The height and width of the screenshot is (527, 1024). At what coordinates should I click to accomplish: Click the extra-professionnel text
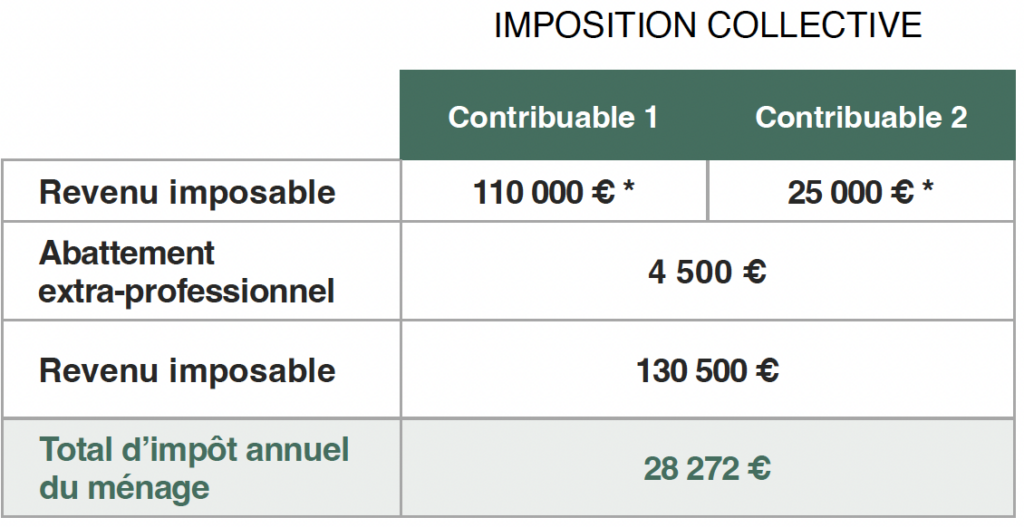point(186,292)
